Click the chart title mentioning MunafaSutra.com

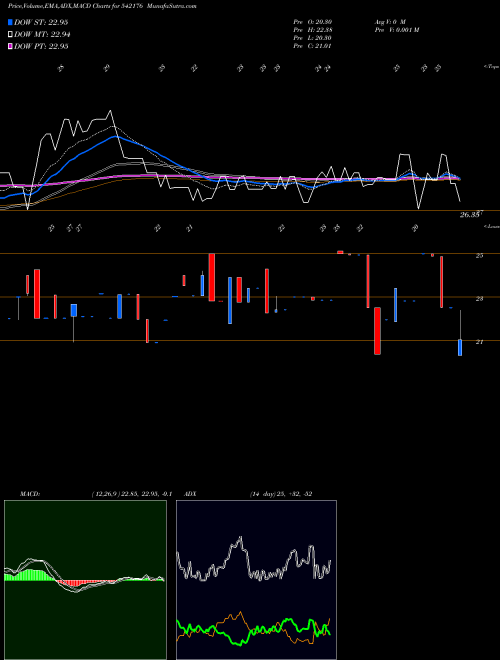102,6
